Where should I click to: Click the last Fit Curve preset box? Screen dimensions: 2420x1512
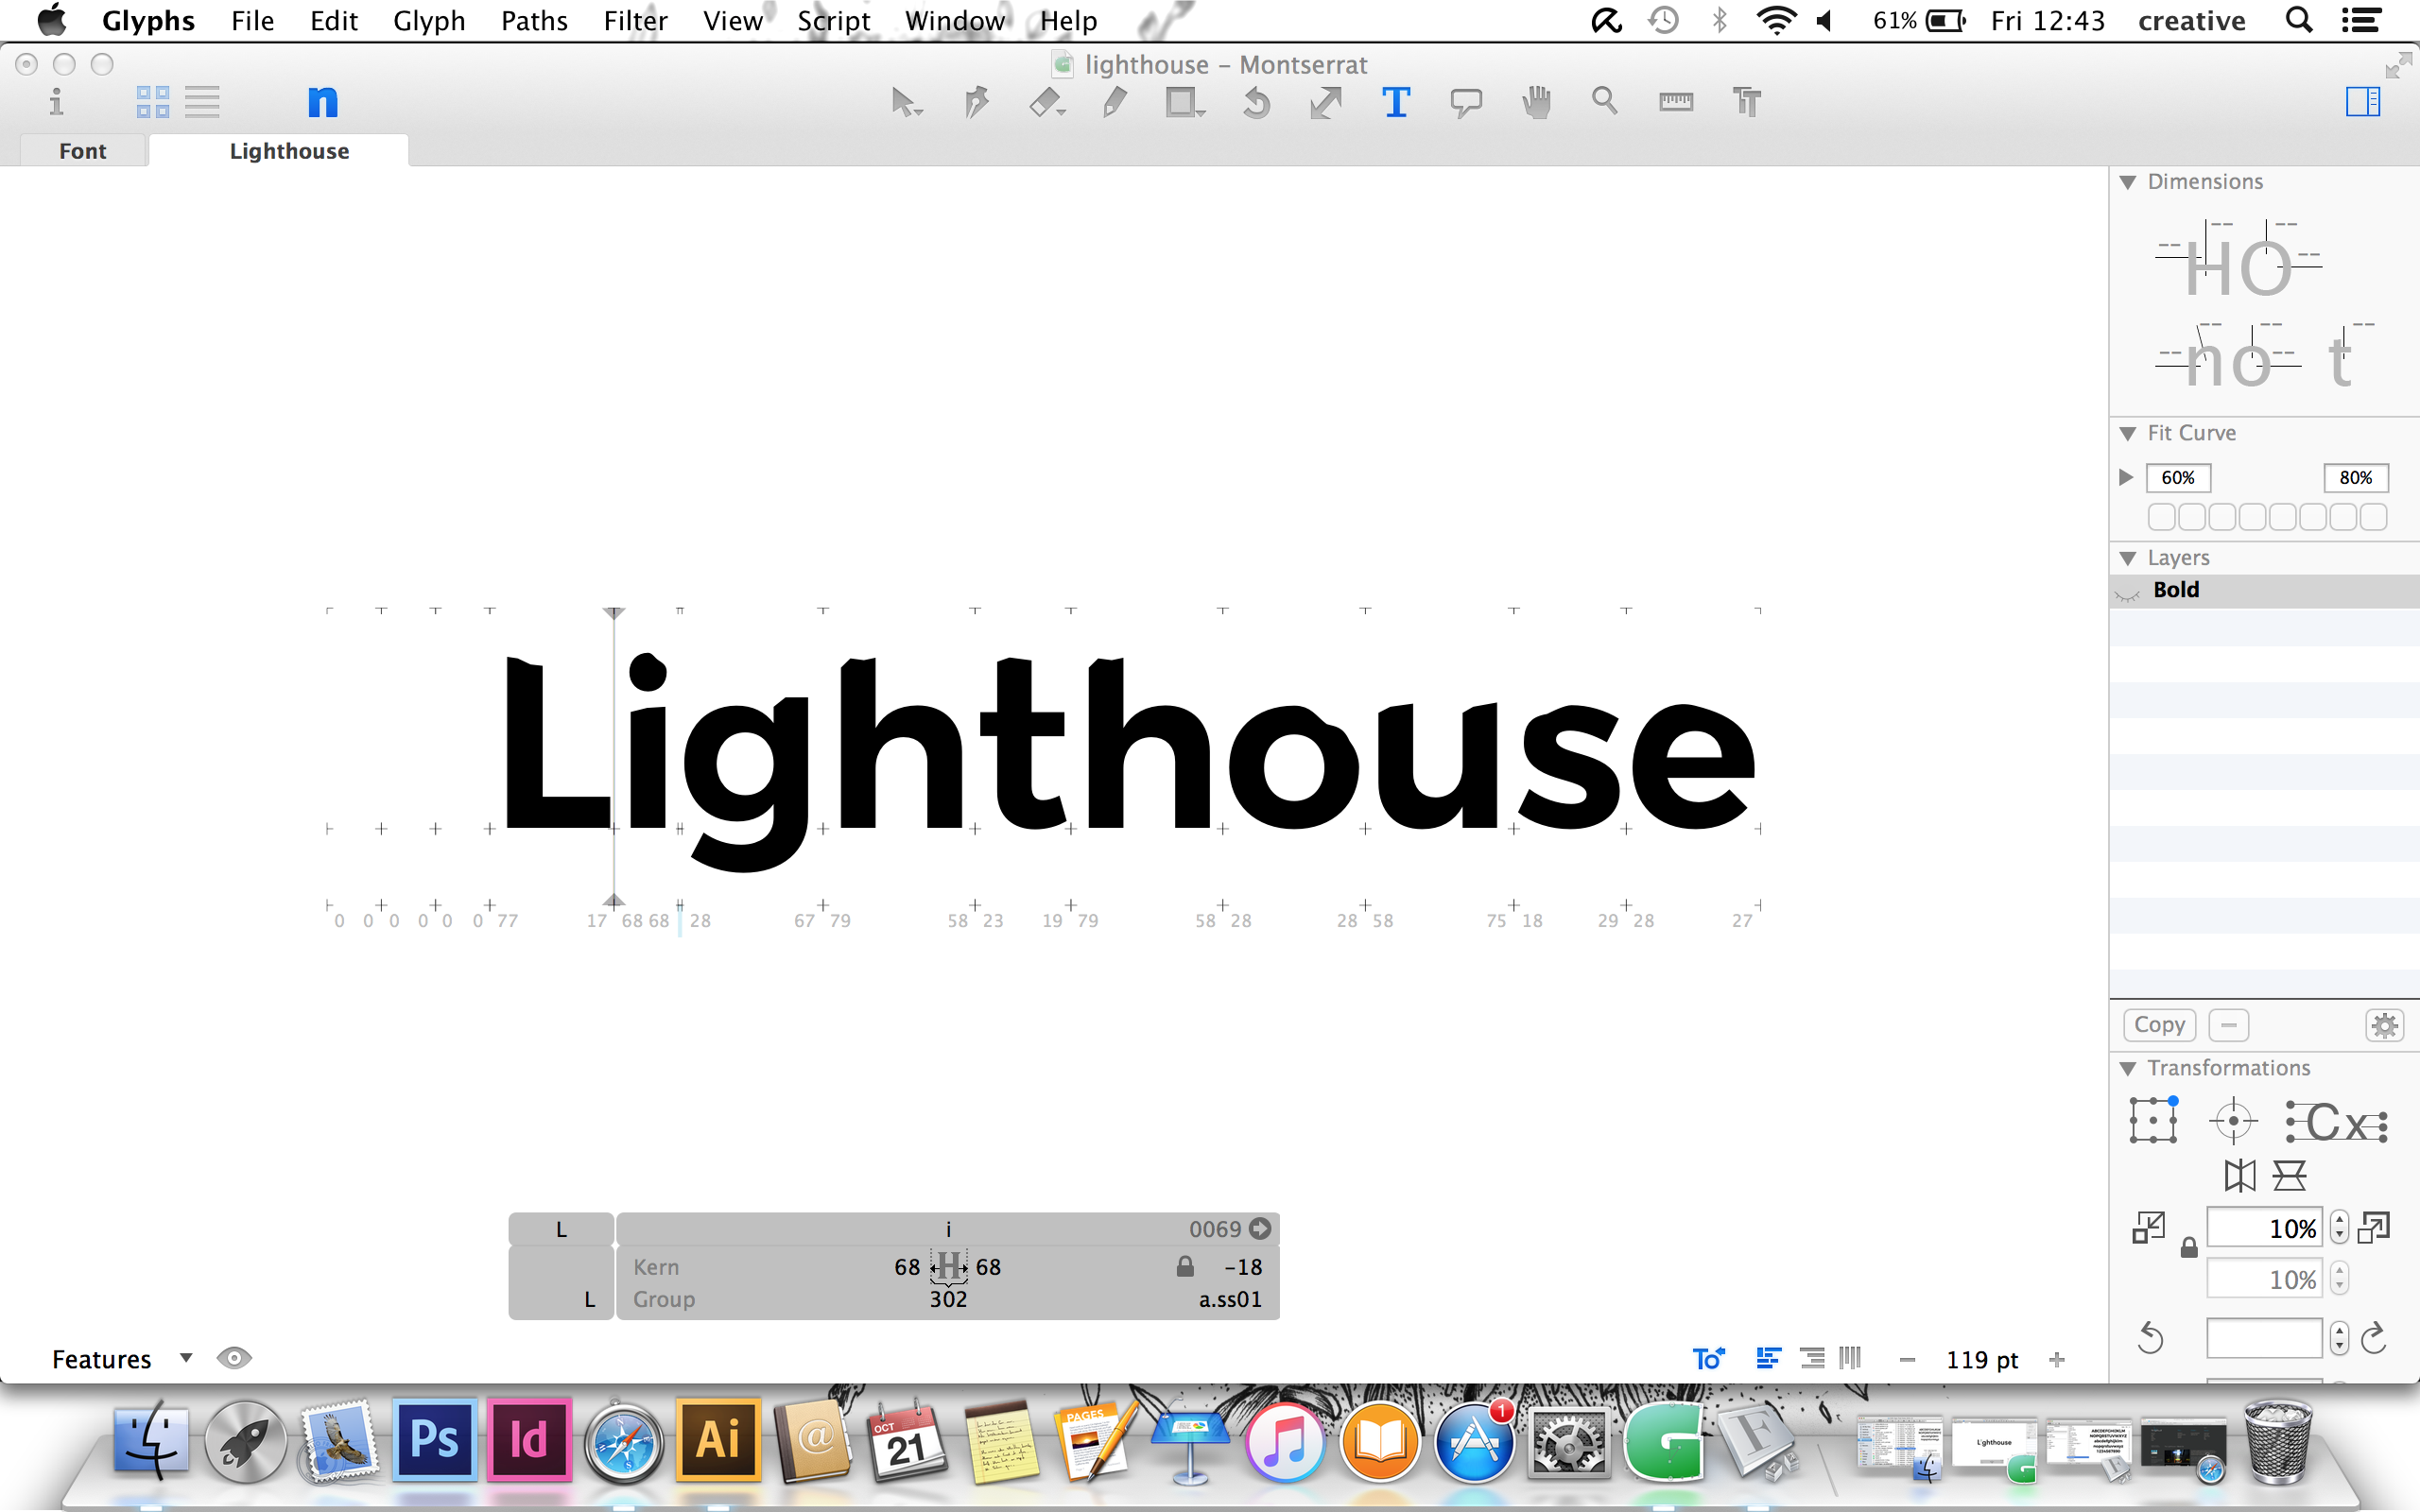point(2373,517)
